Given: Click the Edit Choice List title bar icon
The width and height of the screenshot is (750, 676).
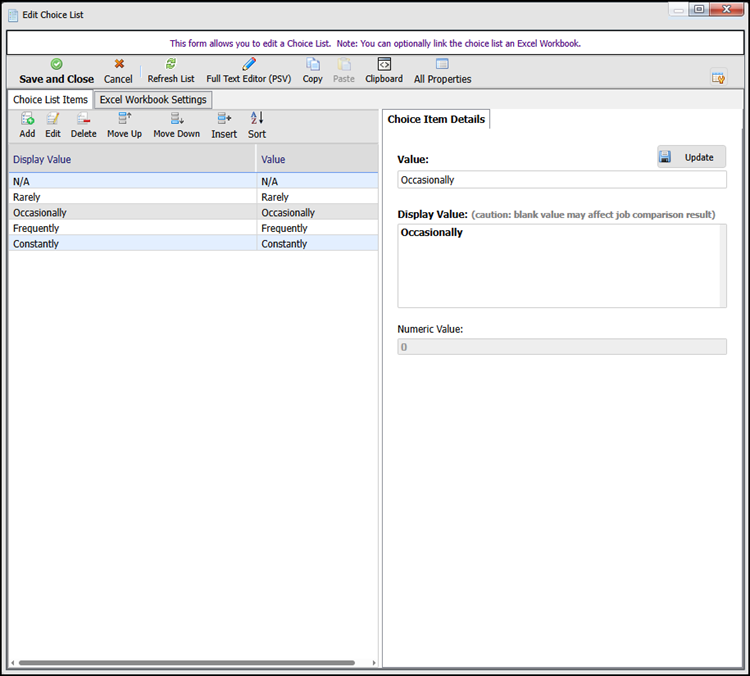Looking at the screenshot, I should pos(13,15).
